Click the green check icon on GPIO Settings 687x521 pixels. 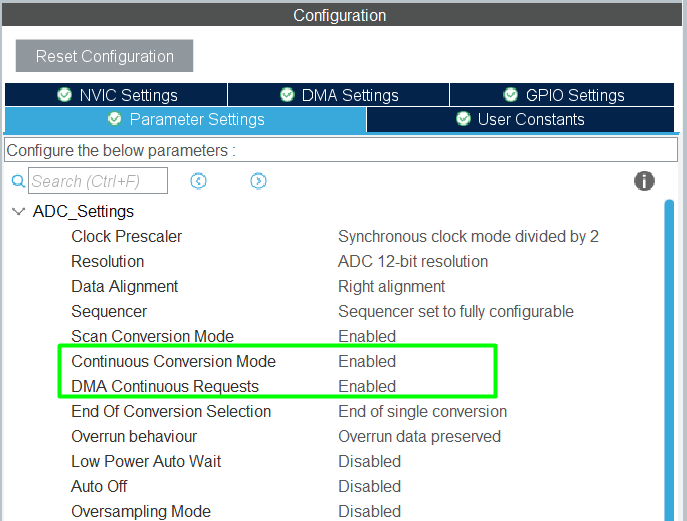click(510, 95)
